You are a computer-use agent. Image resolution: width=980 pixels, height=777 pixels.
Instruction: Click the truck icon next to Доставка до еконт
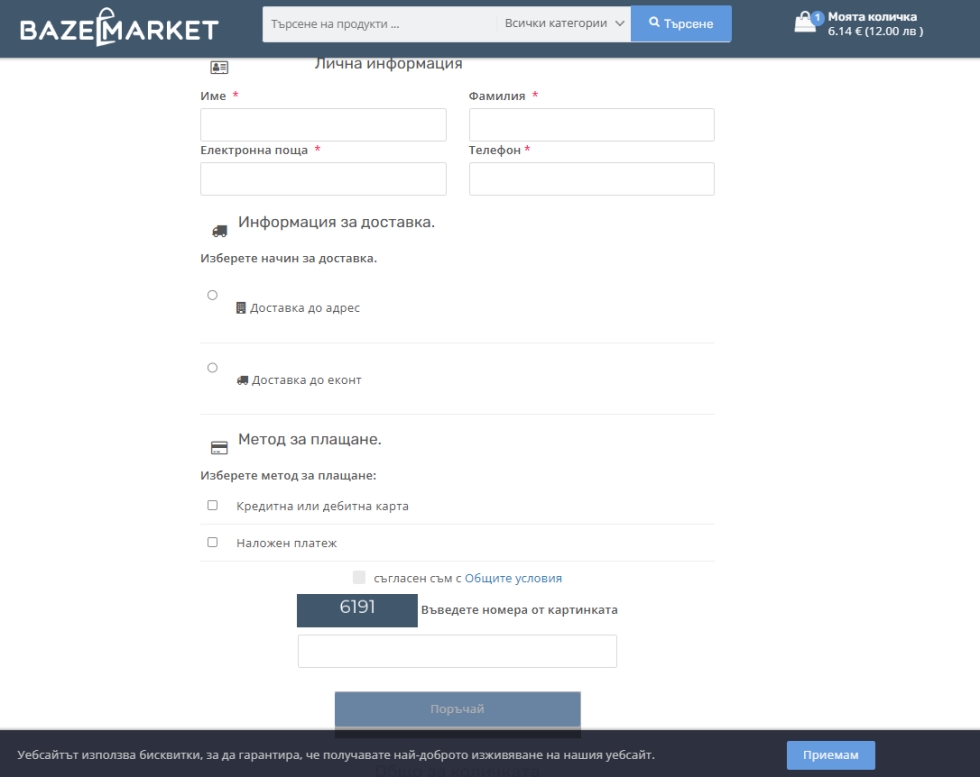pyautogui.click(x=242, y=380)
